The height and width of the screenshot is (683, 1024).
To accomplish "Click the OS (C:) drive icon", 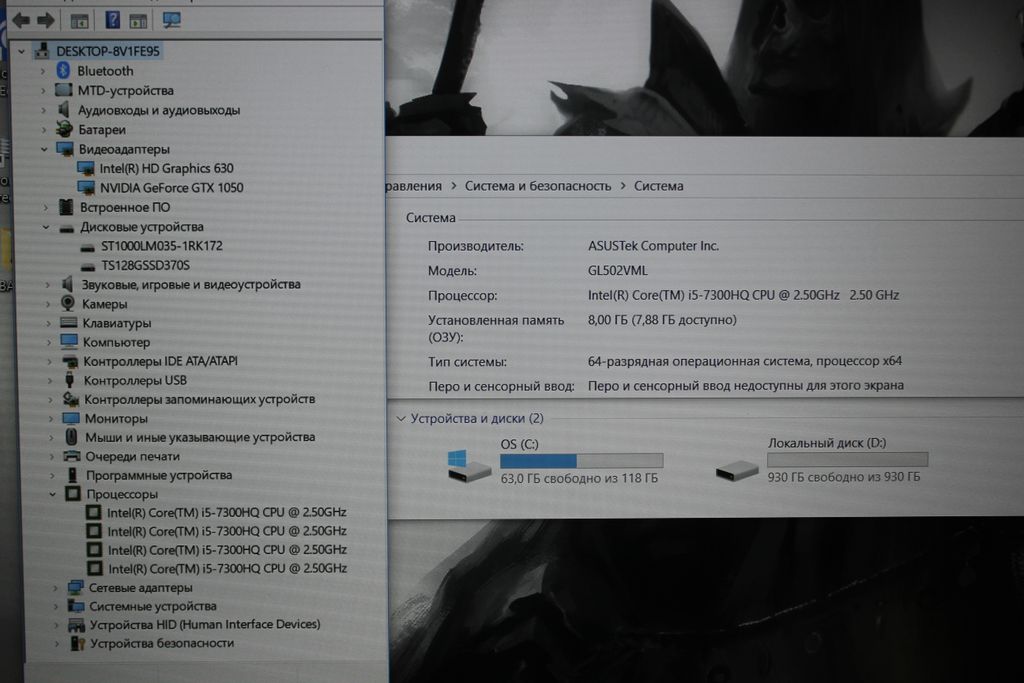I will click(468, 466).
